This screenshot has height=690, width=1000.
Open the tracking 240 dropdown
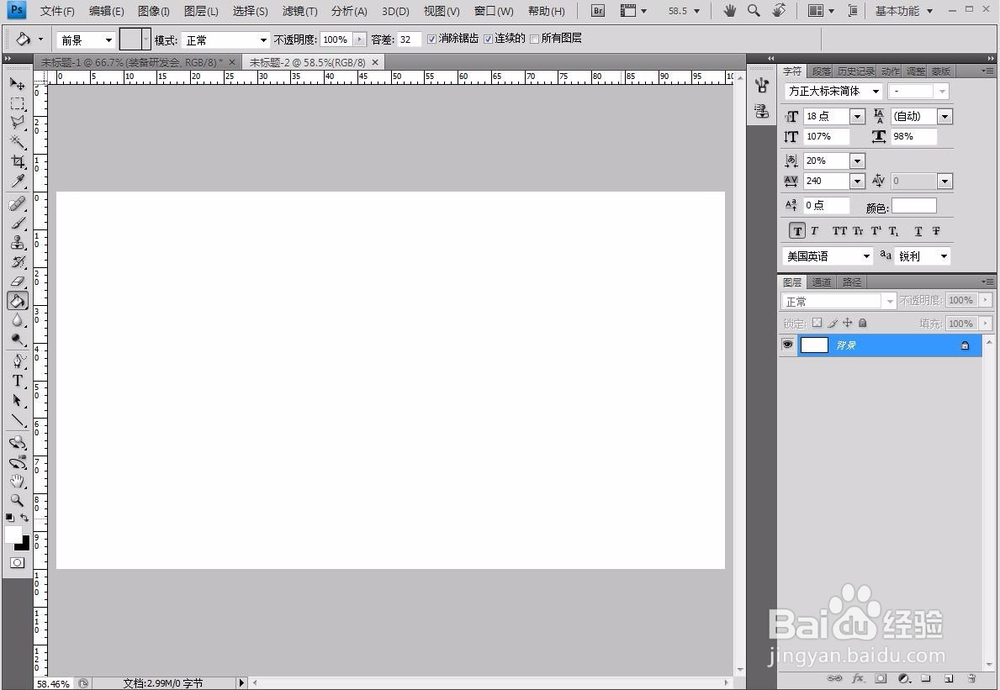tap(857, 181)
